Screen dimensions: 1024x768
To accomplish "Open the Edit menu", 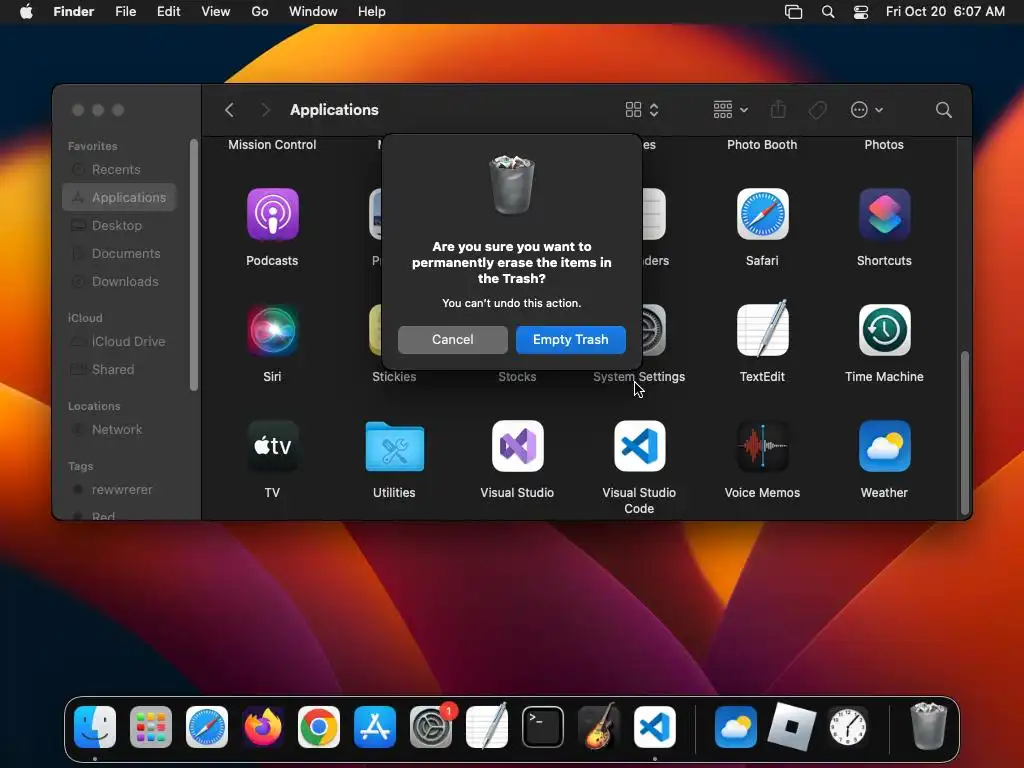I will 168,12.
